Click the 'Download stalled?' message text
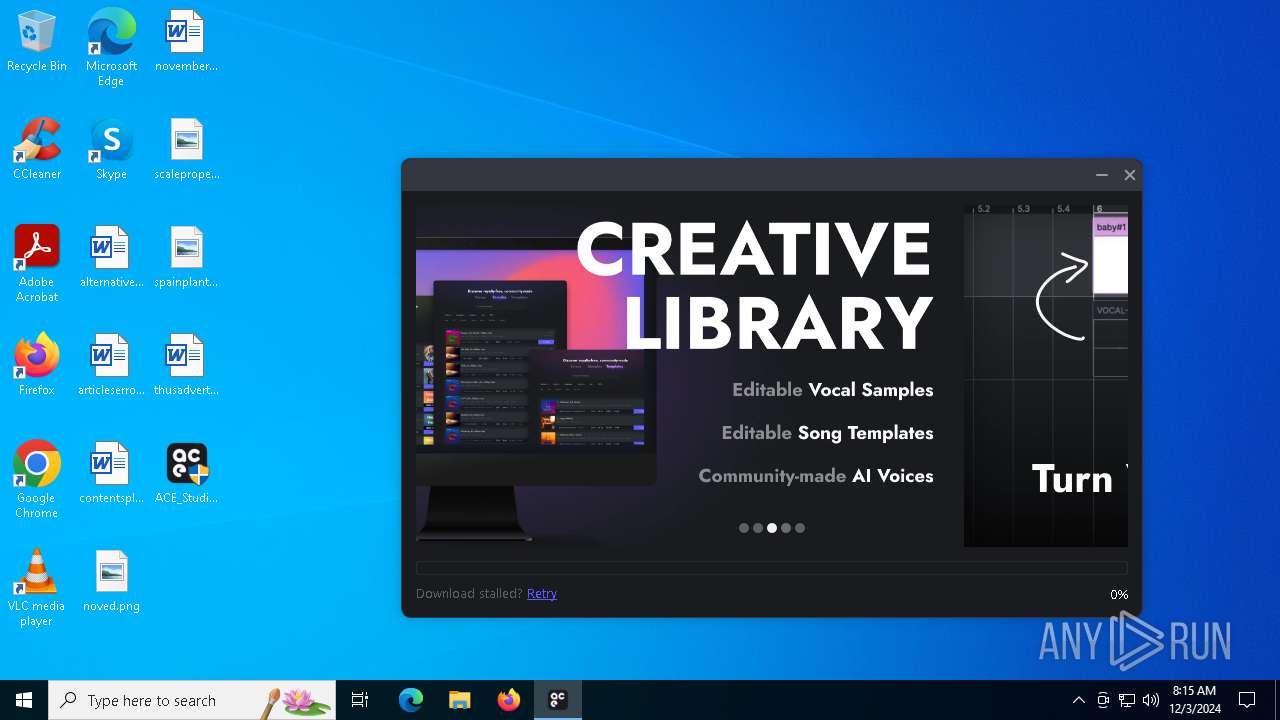1280x720 pixels. (x=469, y=593)
